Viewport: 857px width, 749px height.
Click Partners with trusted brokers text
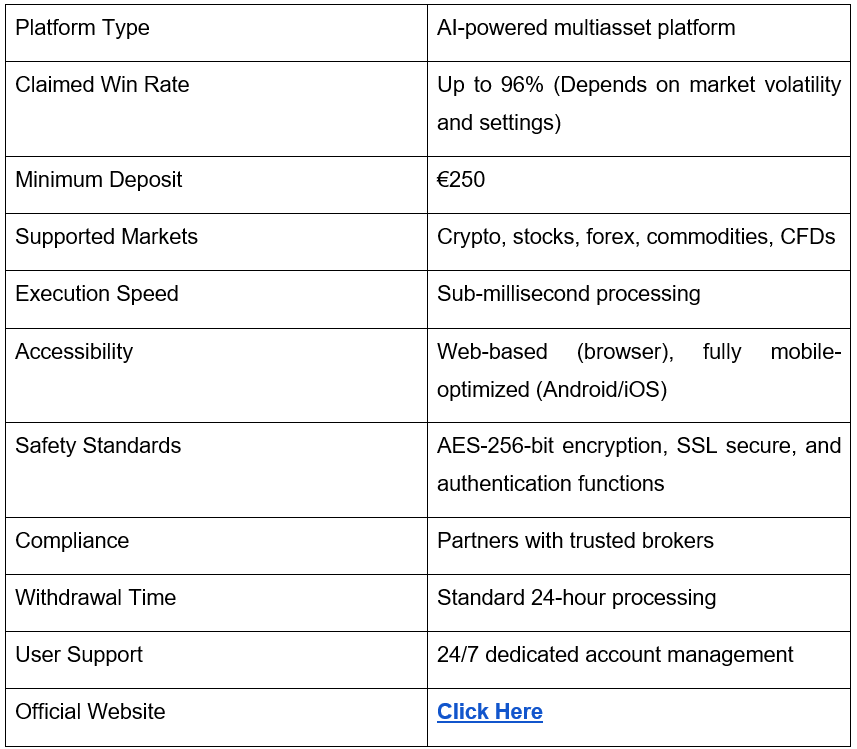pos(575,541)
